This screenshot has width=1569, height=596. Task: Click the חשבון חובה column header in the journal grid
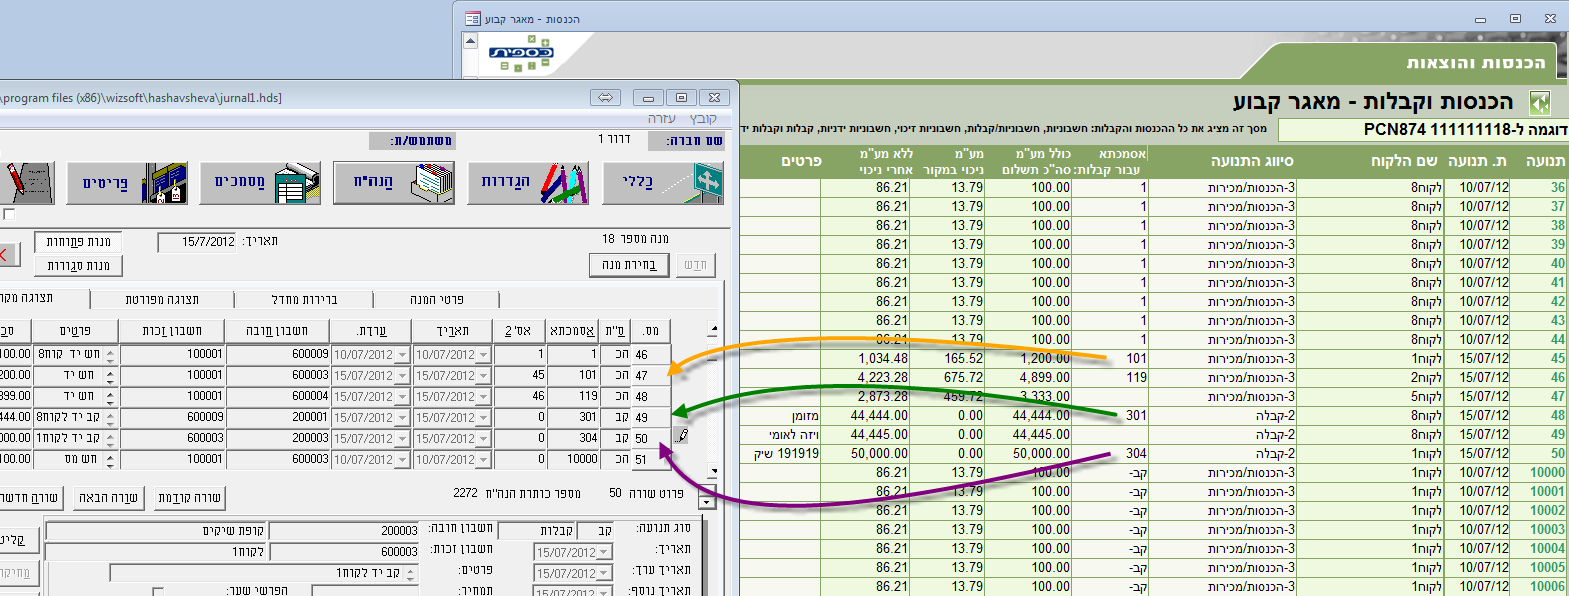tap(277, 331)
